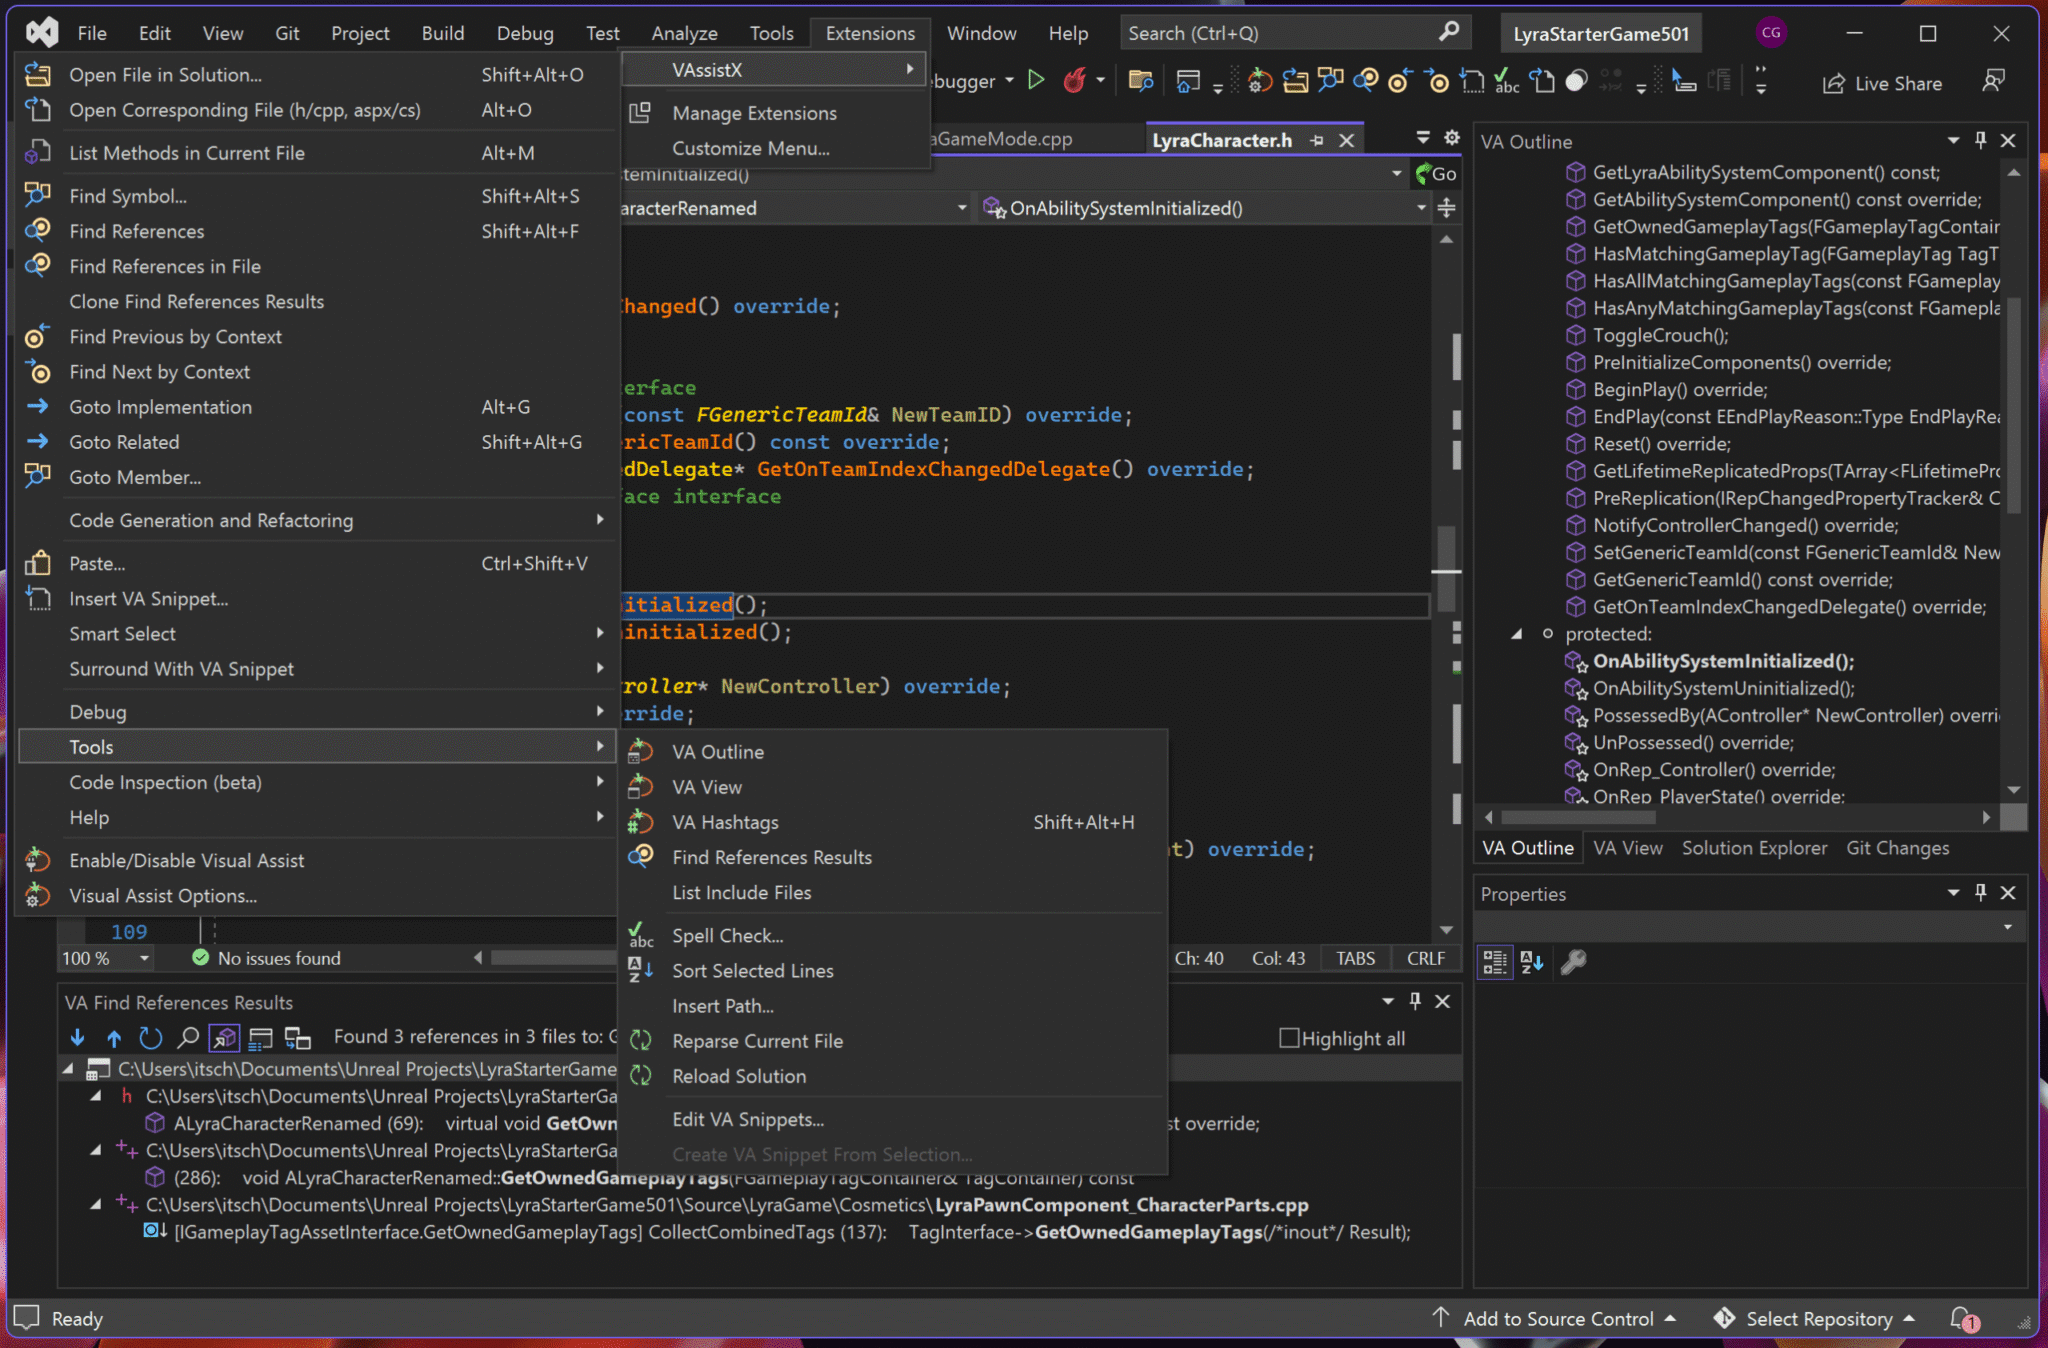The height and width of the screenshot is (1348, 2048).
Task: Sort Properties alphabetically with the A-Z icon
Action: click(x=1530, y=962)
